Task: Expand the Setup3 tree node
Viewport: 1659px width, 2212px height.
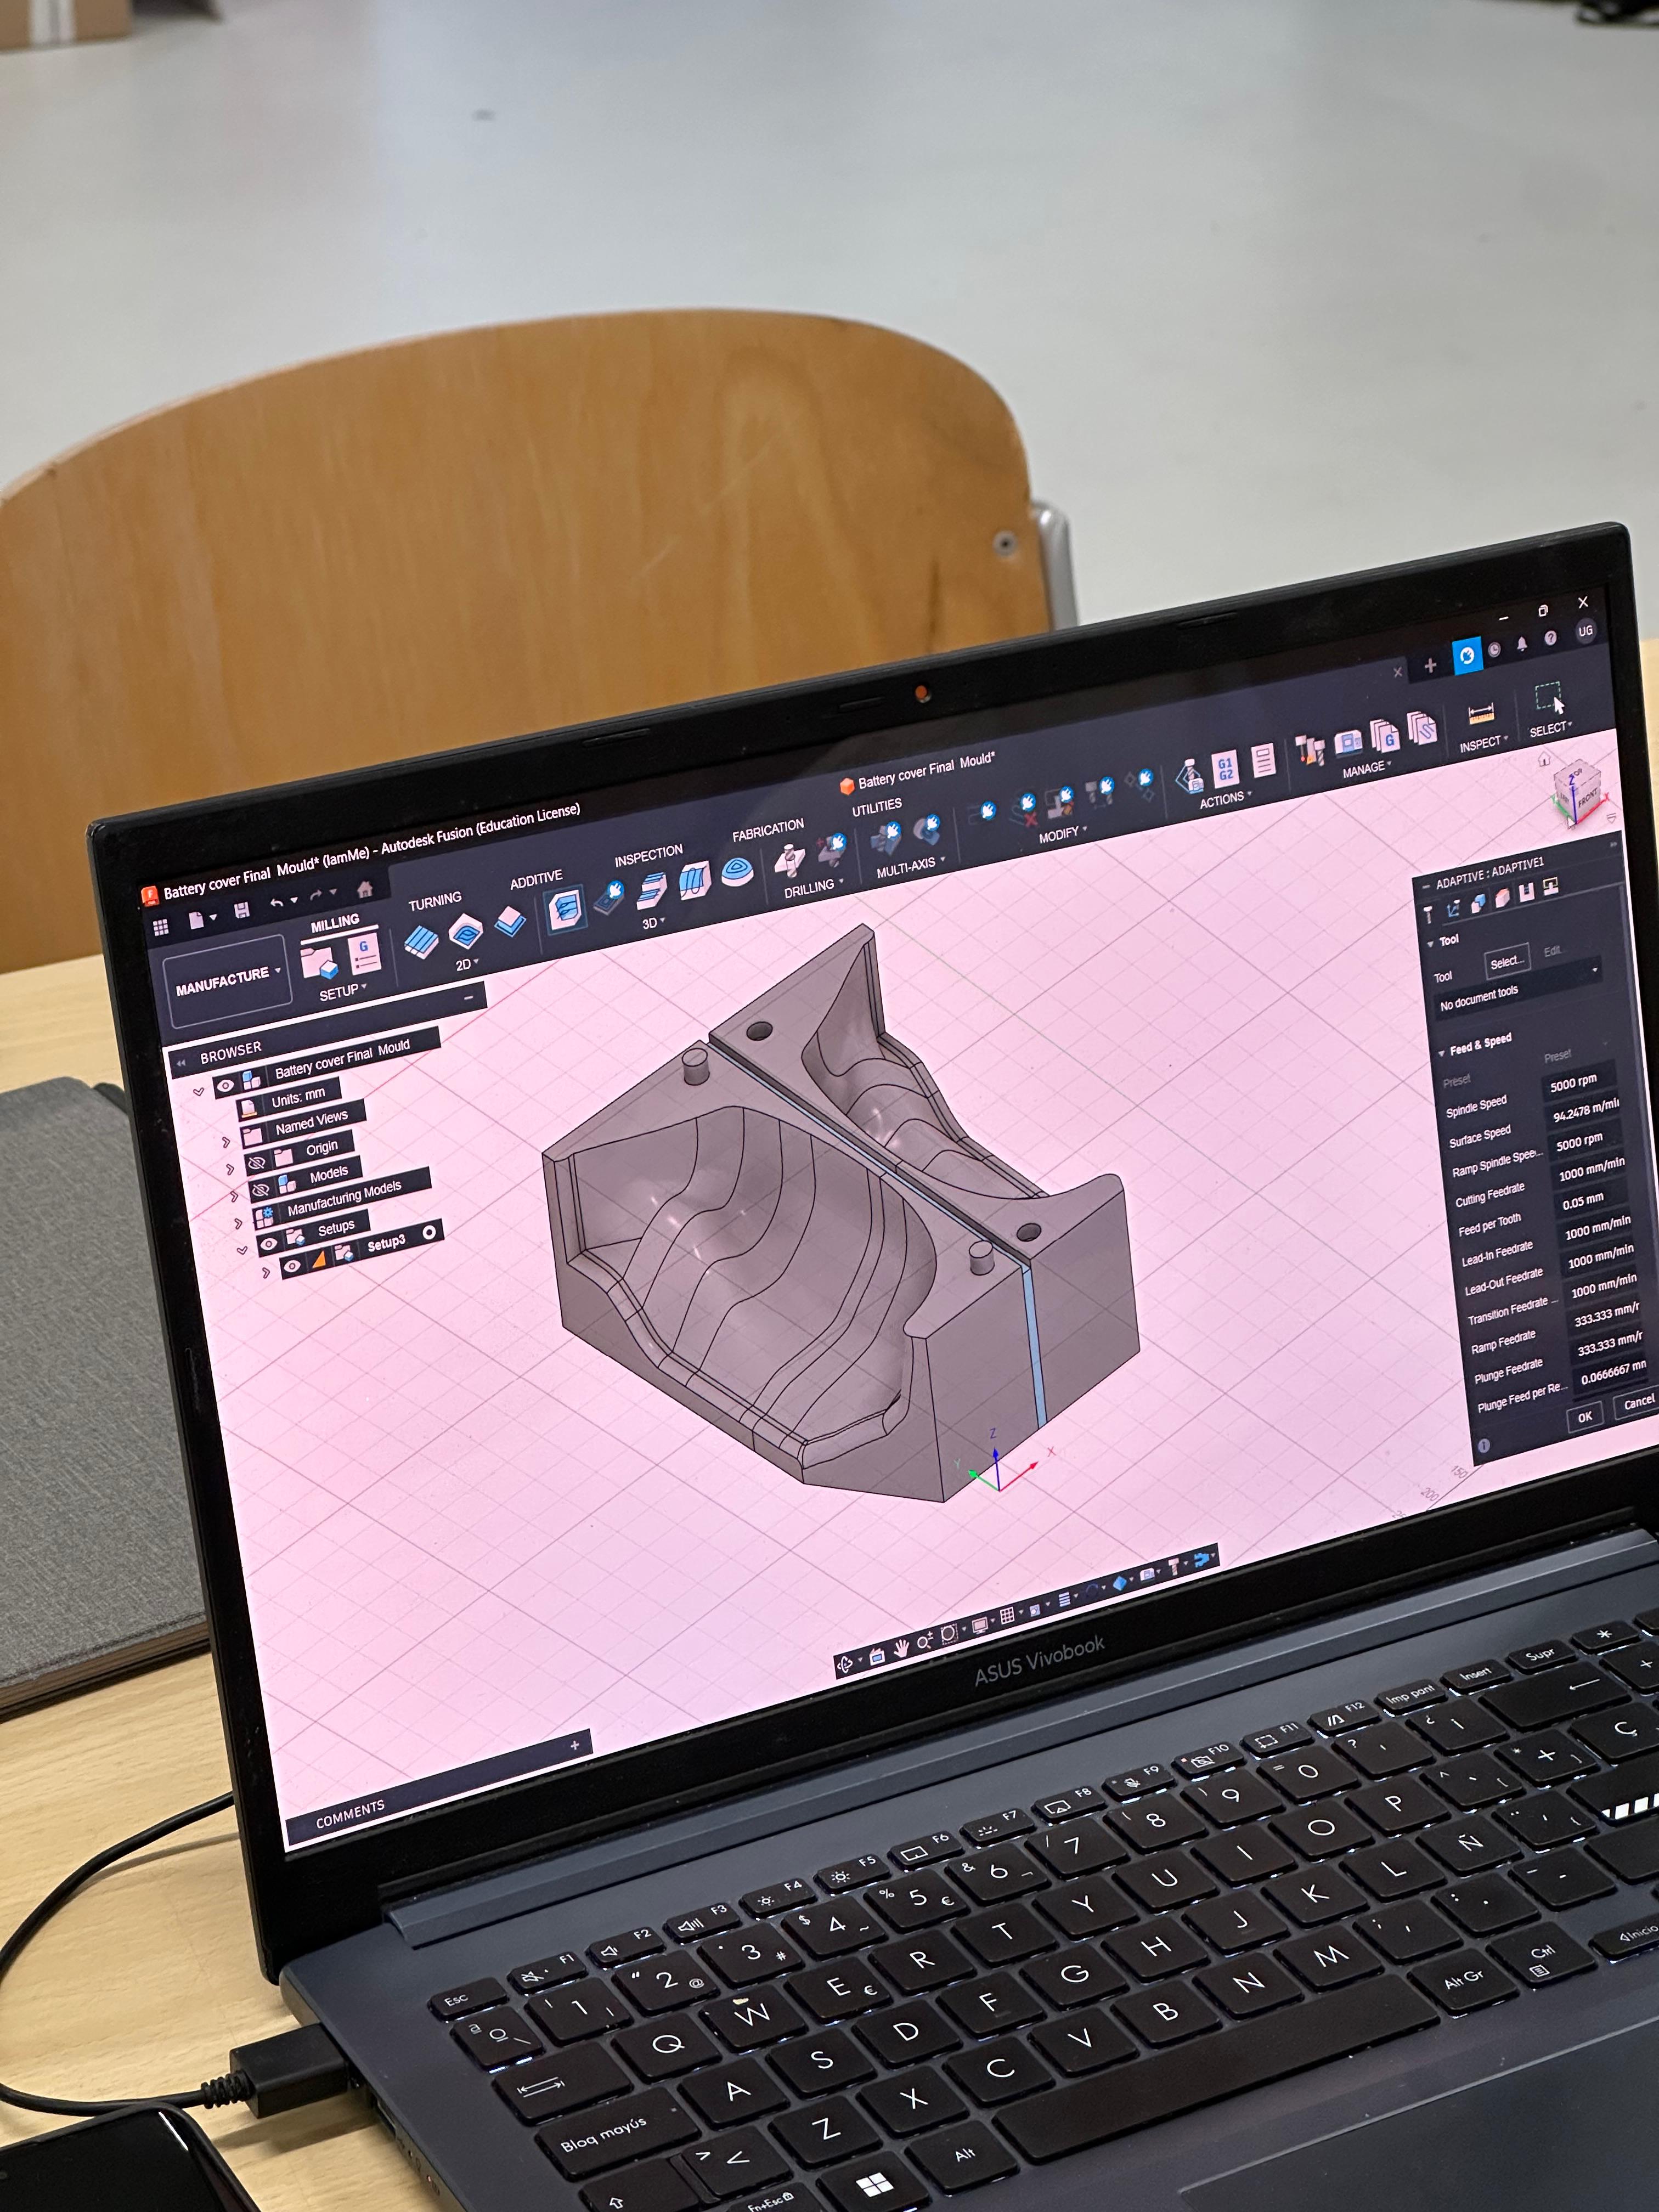Action: (265, 1273)
